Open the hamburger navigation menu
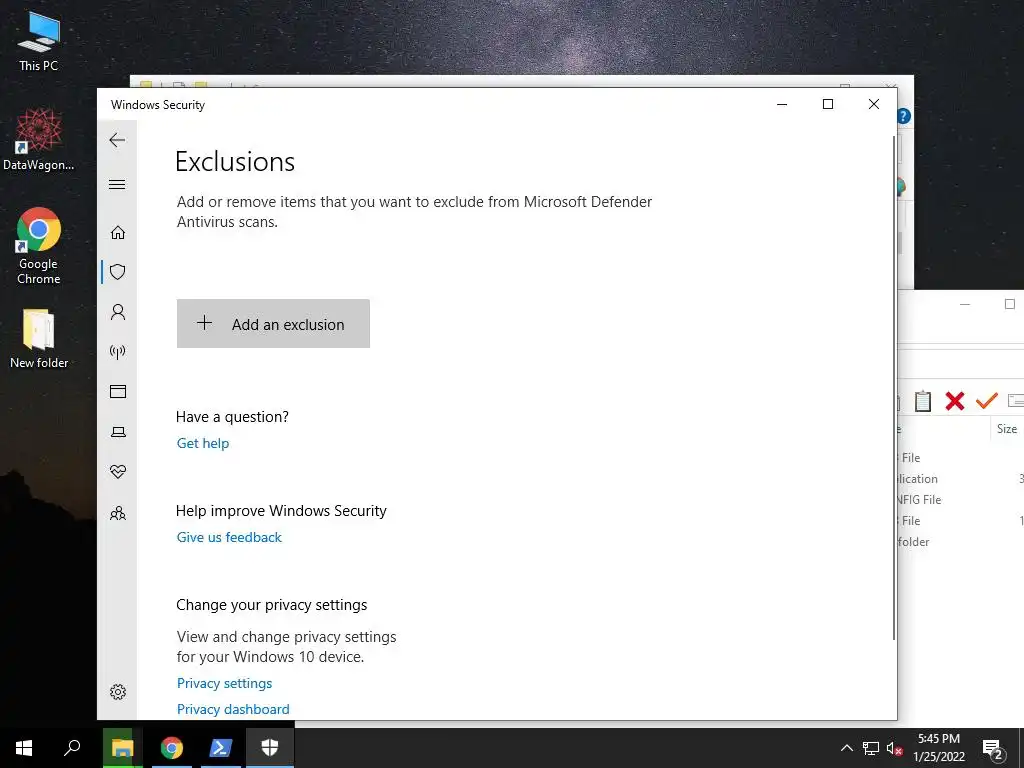Screen dimensions: 1024x768 coord(117,185)
